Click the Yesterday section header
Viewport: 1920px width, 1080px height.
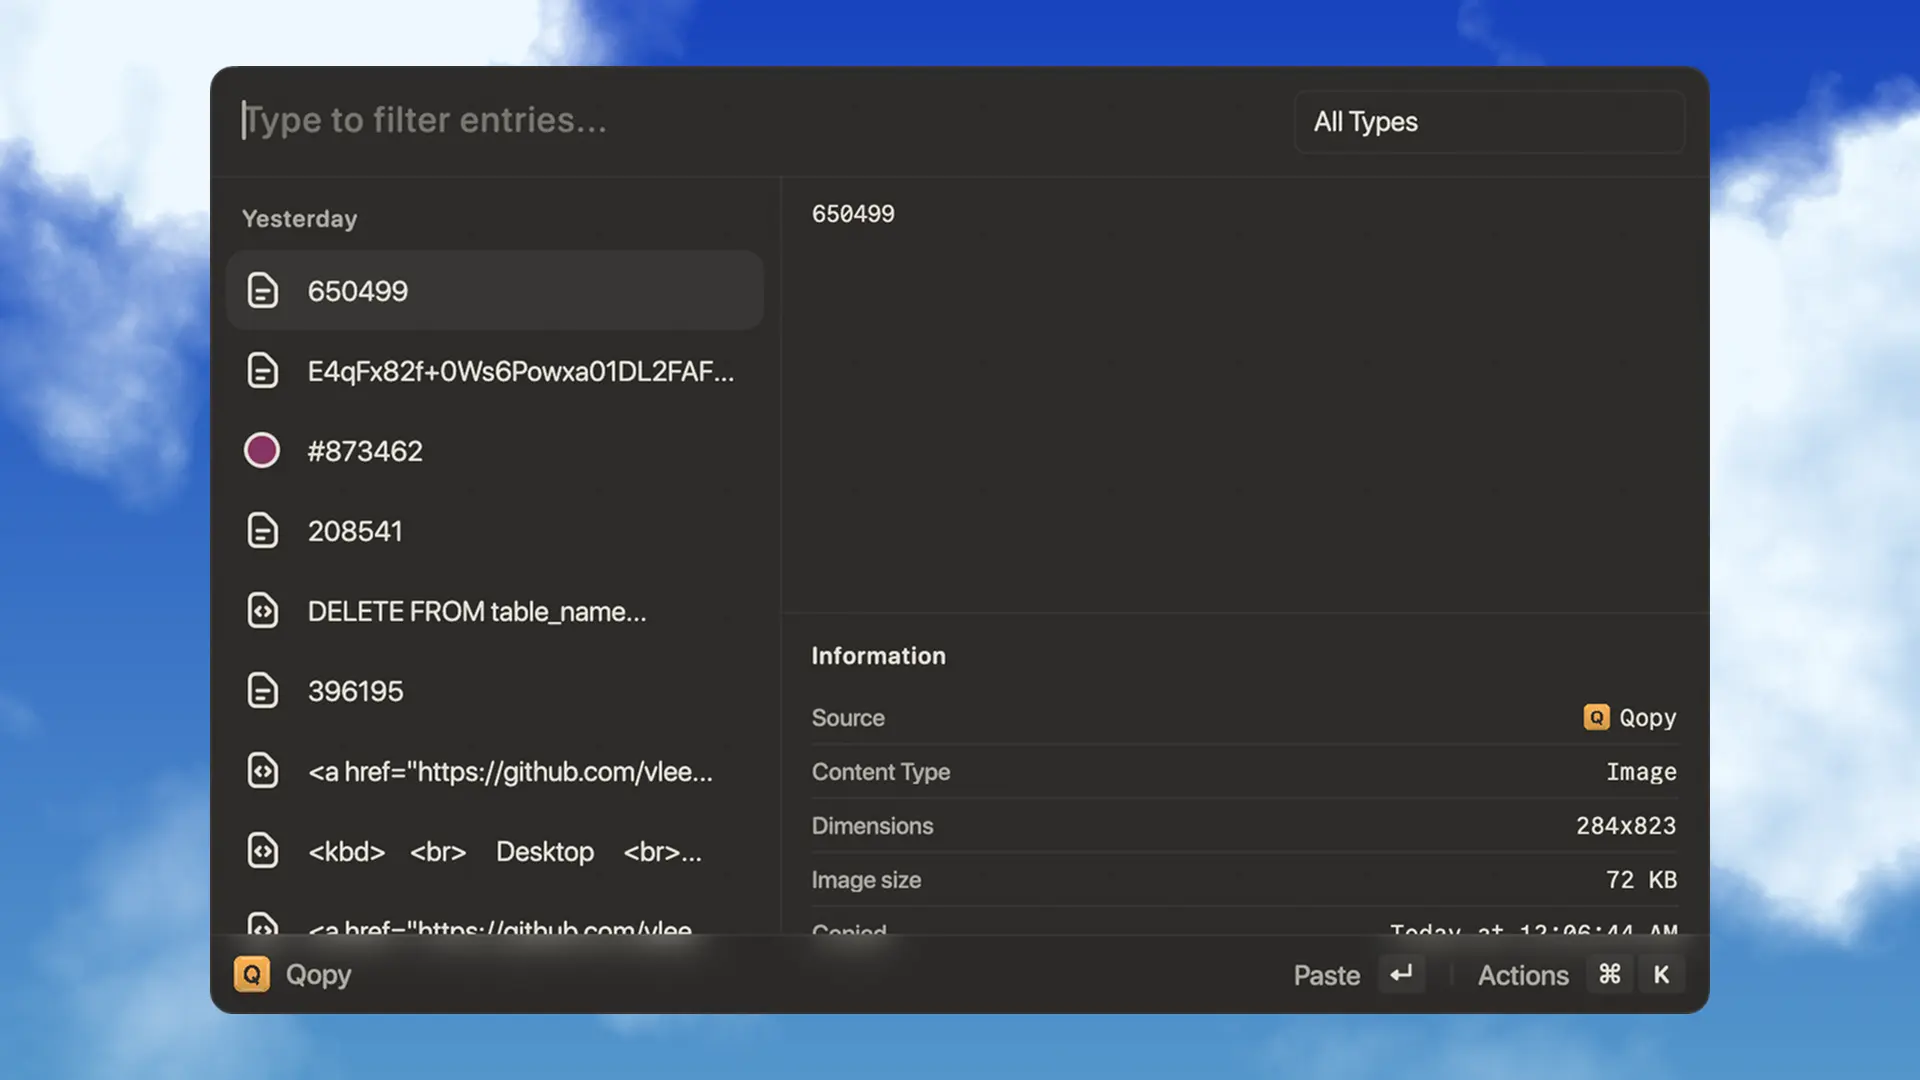[x=299, y=219]
